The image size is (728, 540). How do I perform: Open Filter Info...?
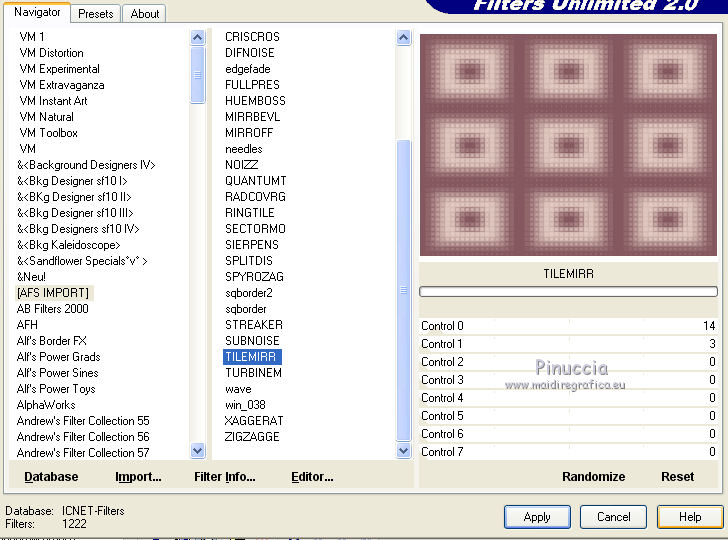[x=225, y=477]
